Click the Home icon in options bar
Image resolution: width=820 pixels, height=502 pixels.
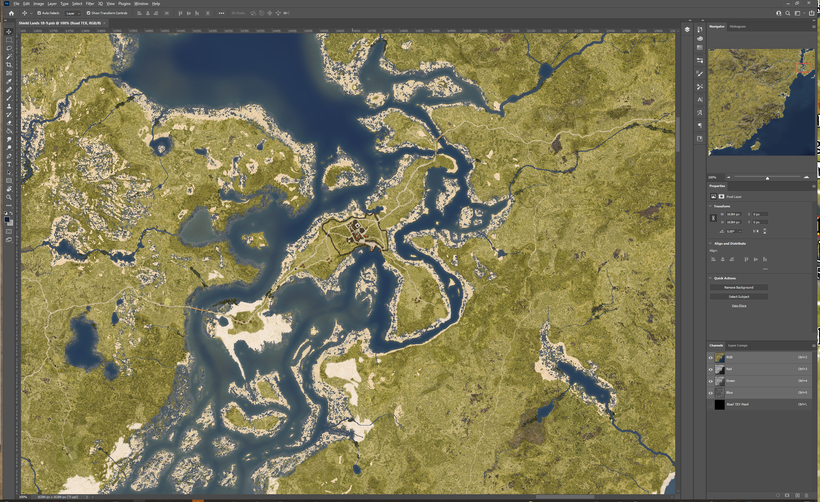tap(8, 13)
